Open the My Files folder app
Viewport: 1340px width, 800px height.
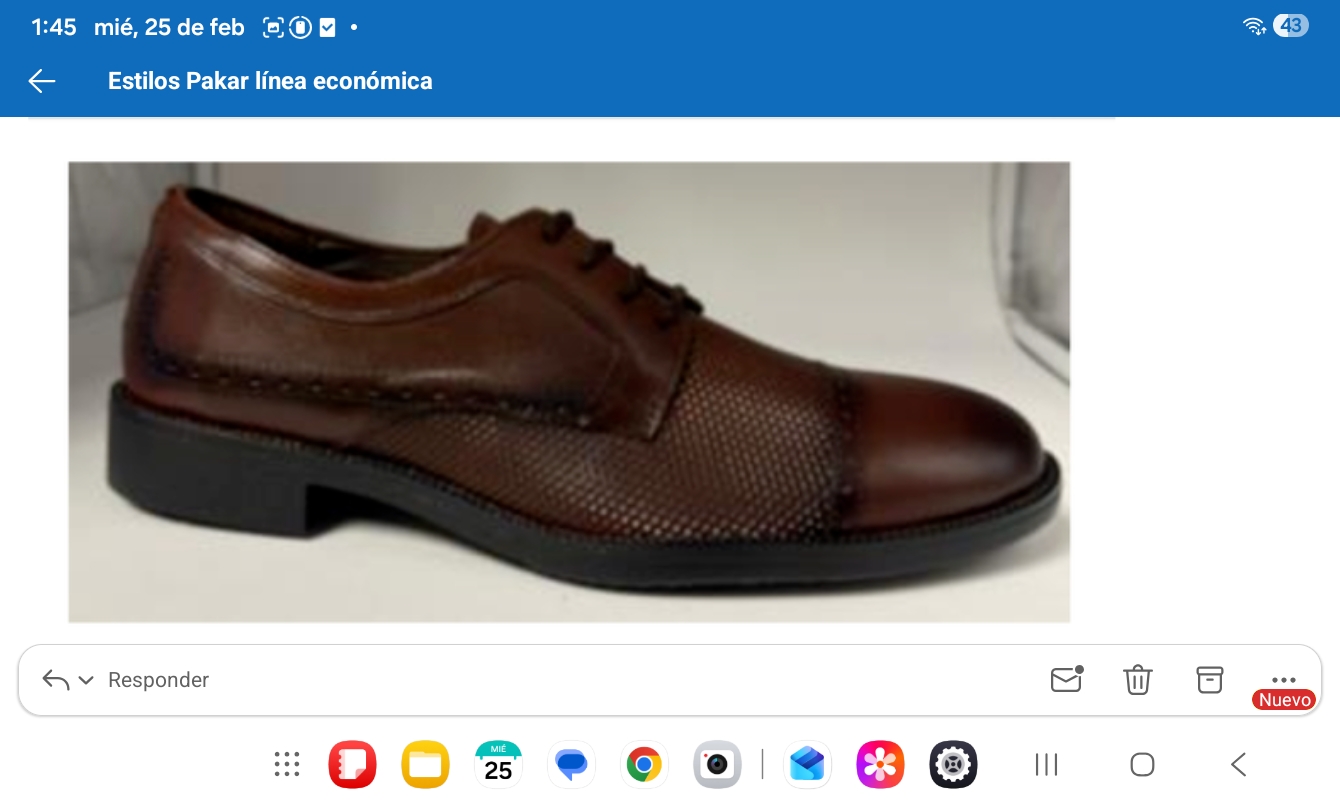point(425,765)
